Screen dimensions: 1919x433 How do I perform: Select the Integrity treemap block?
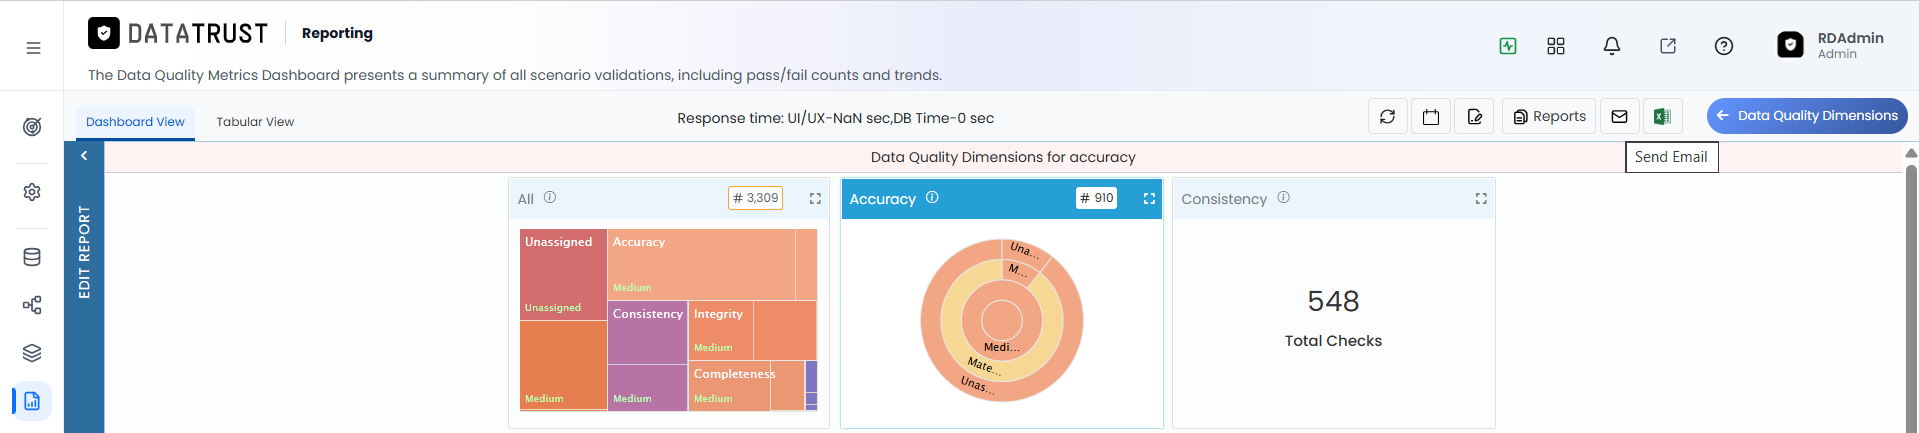721,331
